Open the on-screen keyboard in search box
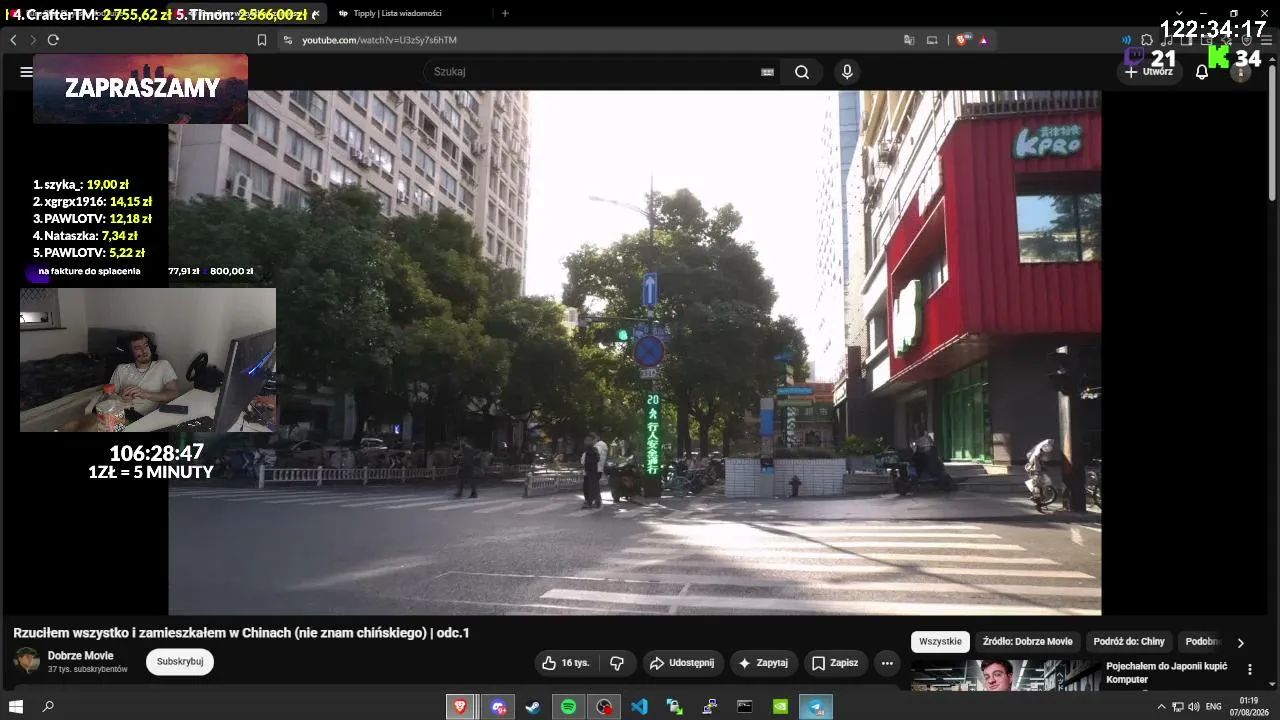The image size is (1280, 720). pos(768,72)
